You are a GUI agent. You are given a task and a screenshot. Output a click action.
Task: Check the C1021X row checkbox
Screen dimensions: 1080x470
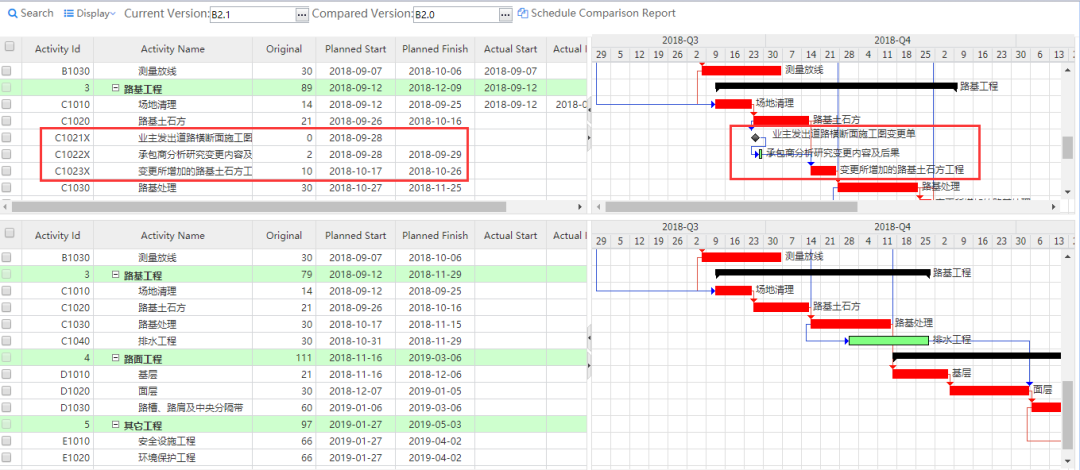point(7,137)
